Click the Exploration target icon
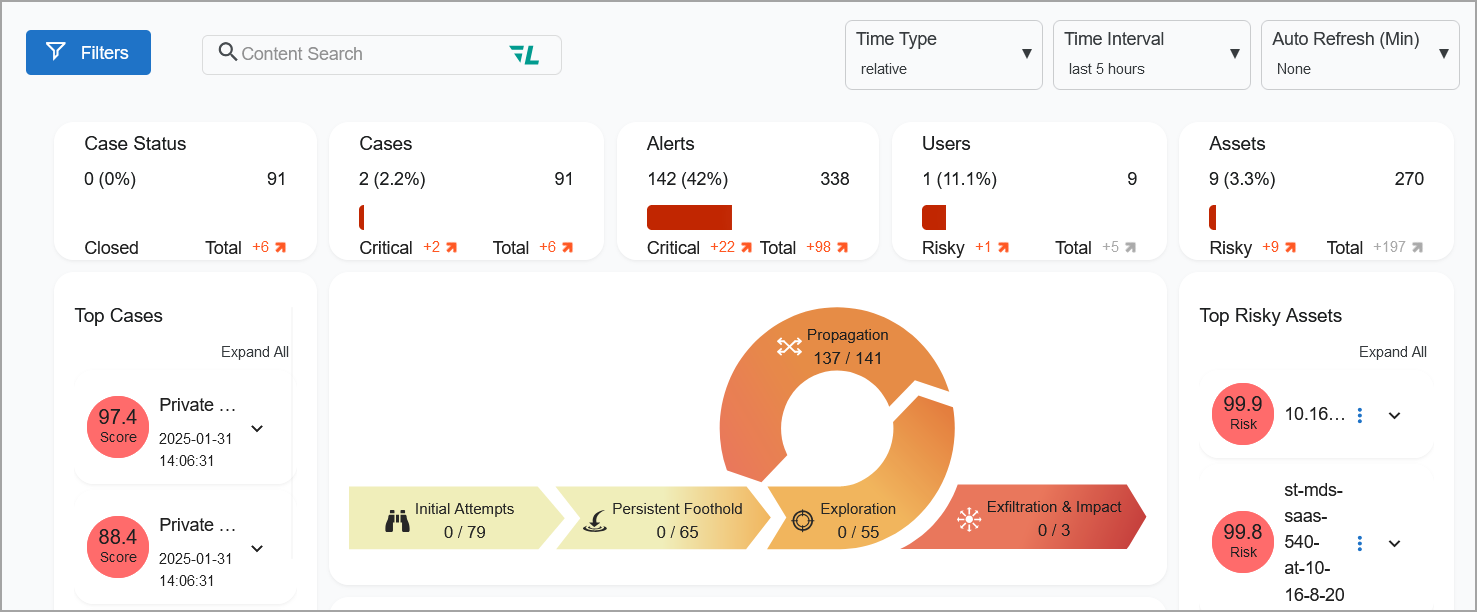 pyautogui.click(x=802, y=521)
